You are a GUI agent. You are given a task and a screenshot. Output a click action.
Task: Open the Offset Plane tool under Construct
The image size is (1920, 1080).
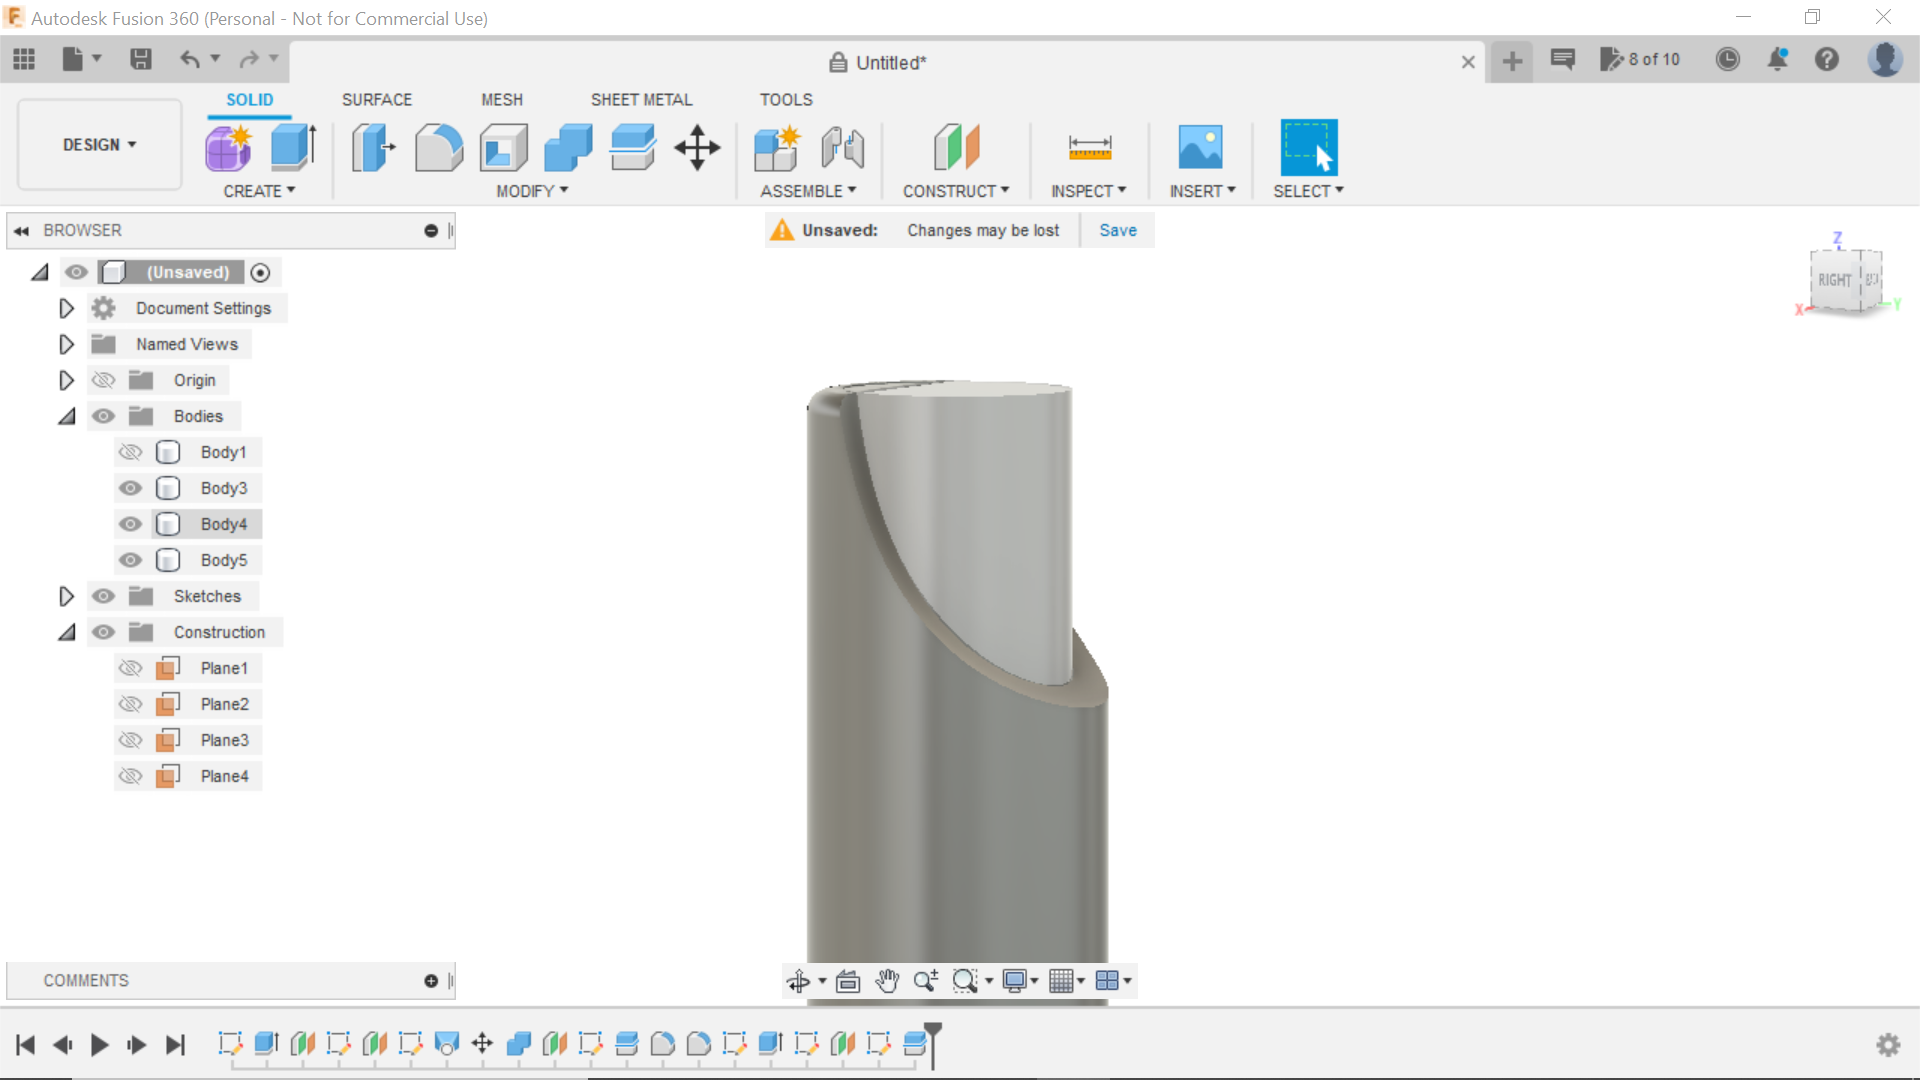click(957, 147)
